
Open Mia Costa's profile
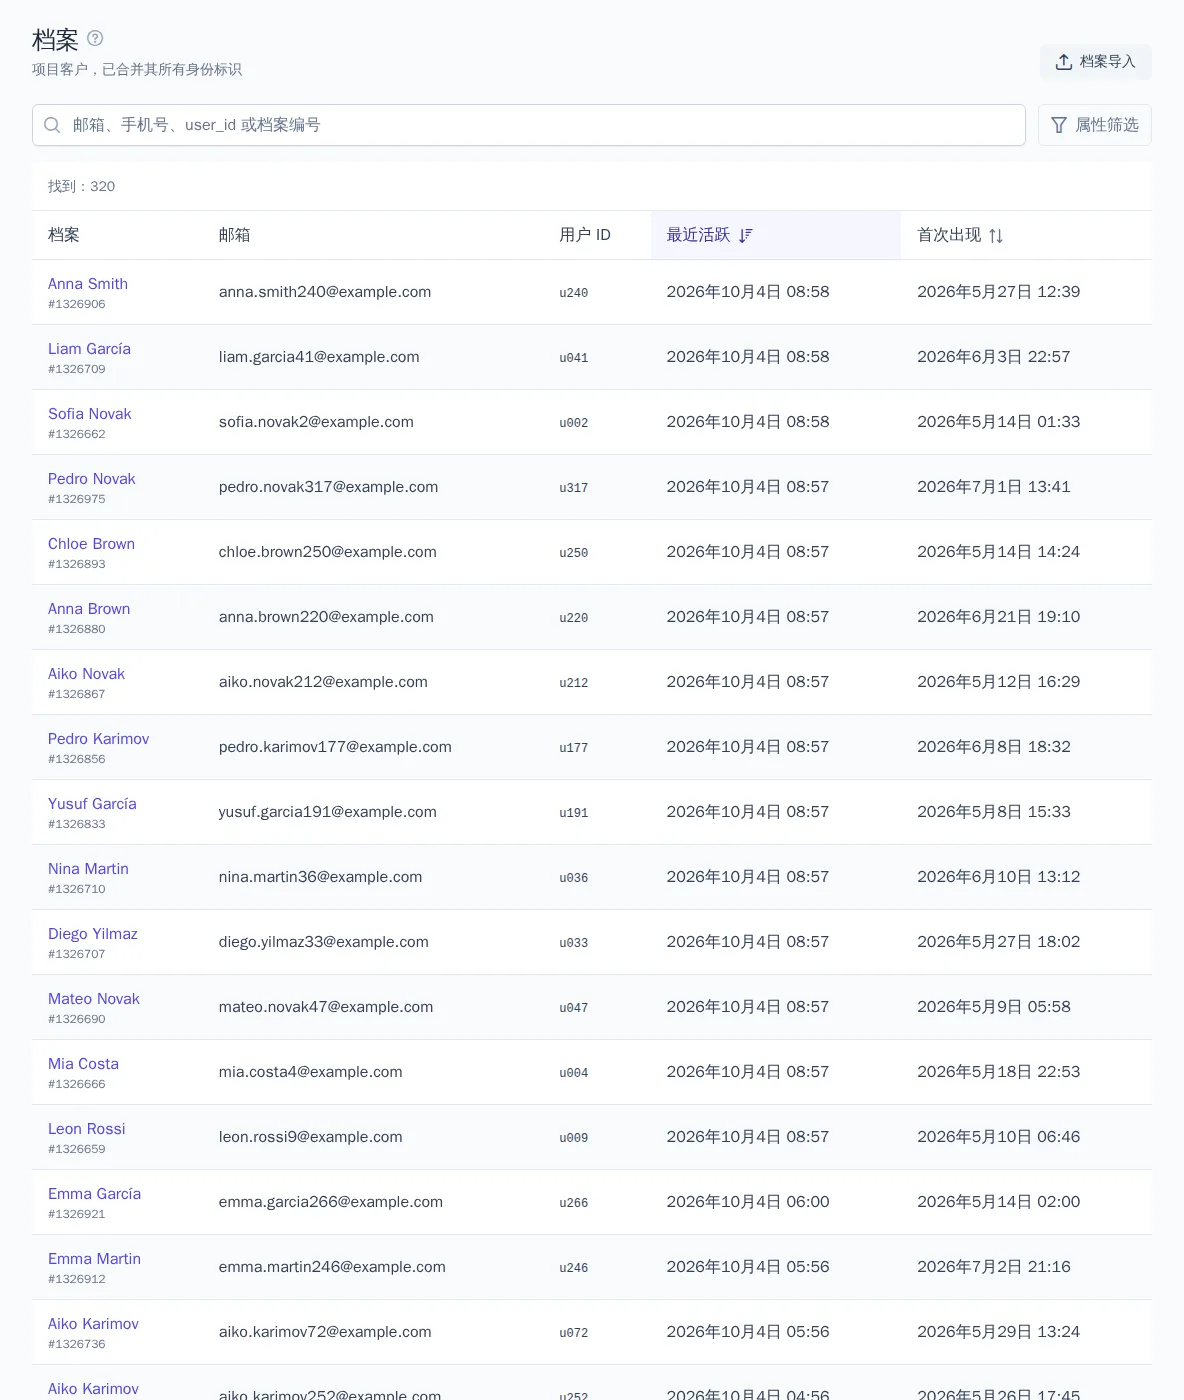(x=83, y=1064)
